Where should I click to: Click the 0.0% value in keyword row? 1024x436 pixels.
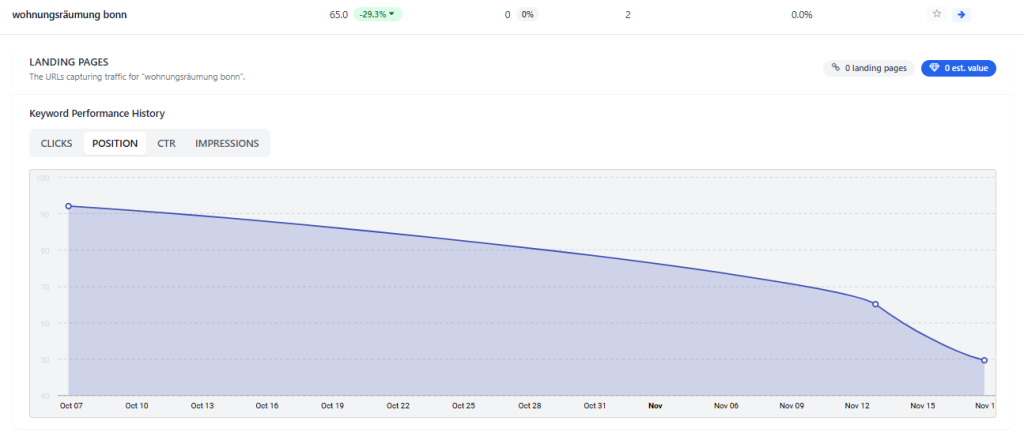pos(801,15)
